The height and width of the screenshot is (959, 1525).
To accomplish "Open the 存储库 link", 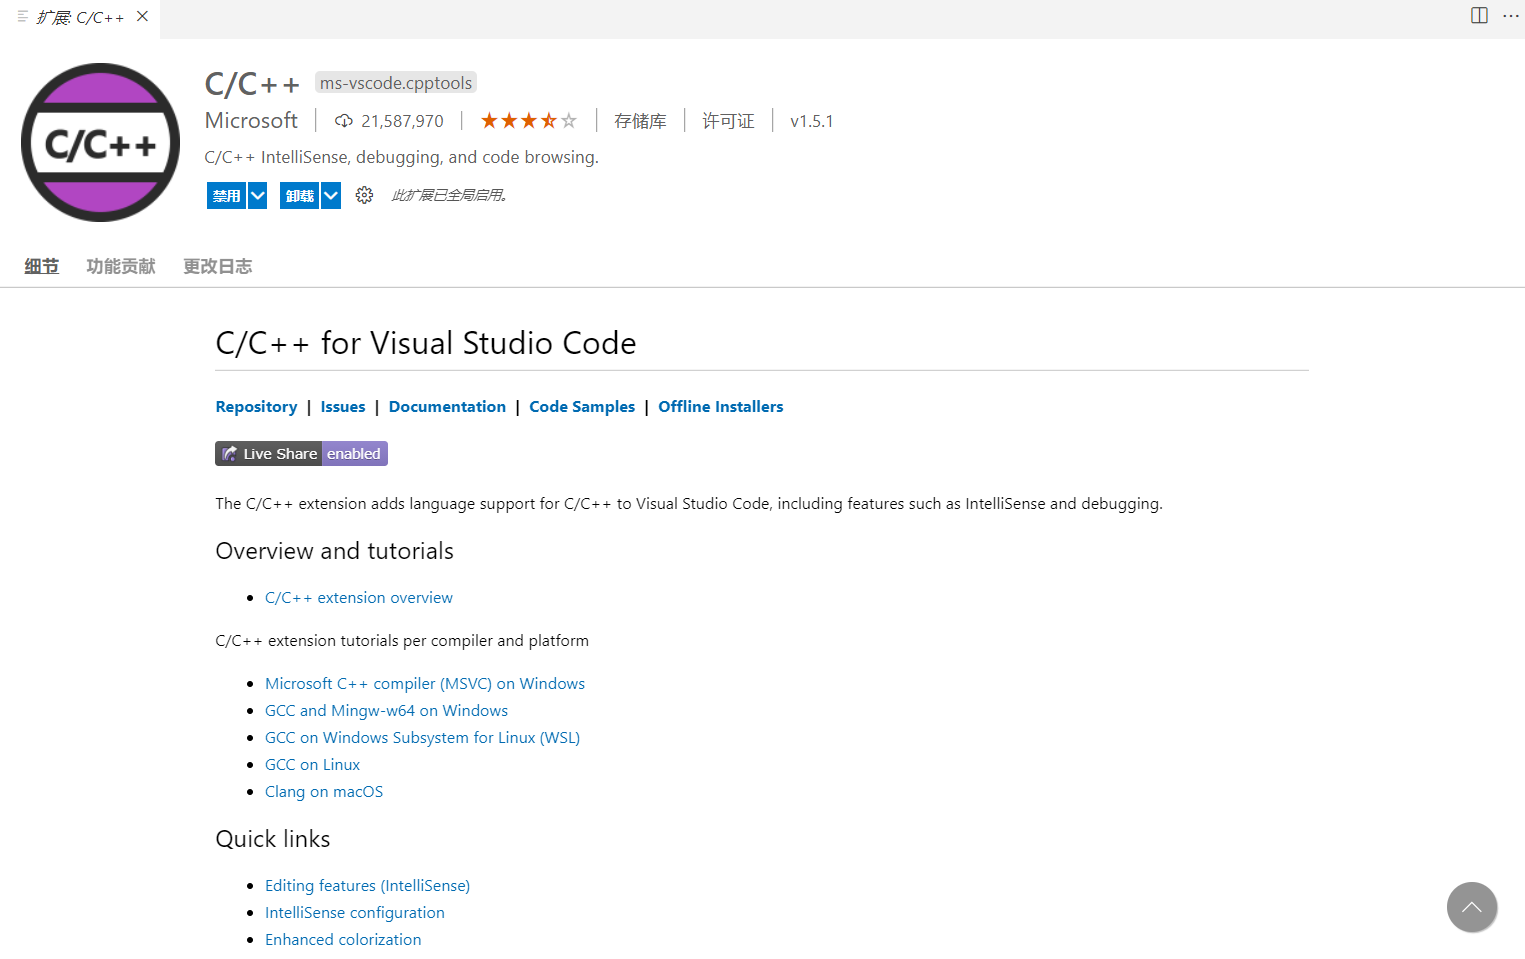I will [640, 121].
